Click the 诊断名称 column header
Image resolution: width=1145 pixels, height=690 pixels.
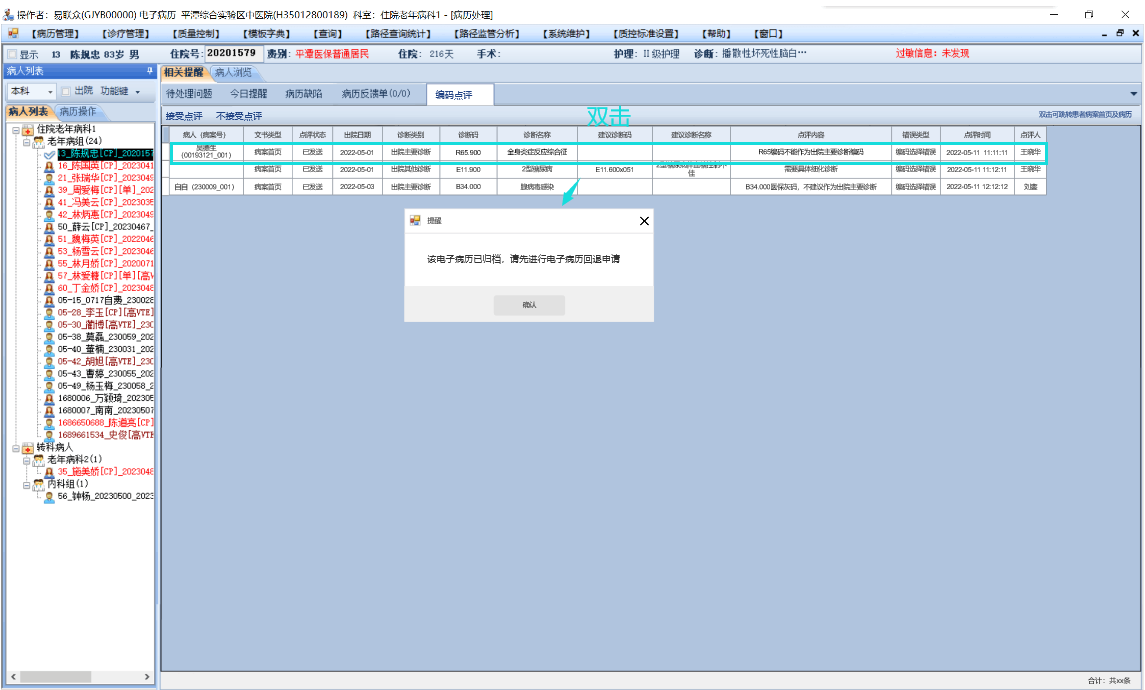[x=537, y=135]
